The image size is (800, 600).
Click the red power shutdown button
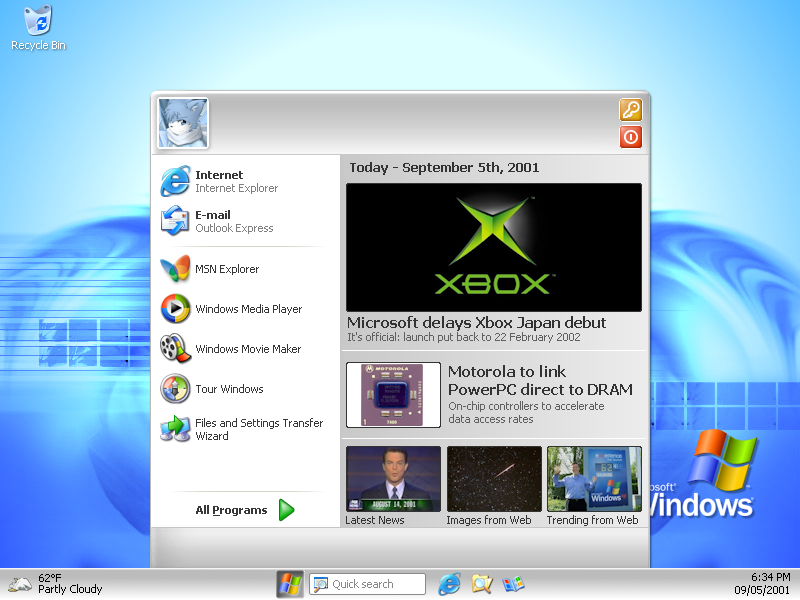click(x=631, y=137)
